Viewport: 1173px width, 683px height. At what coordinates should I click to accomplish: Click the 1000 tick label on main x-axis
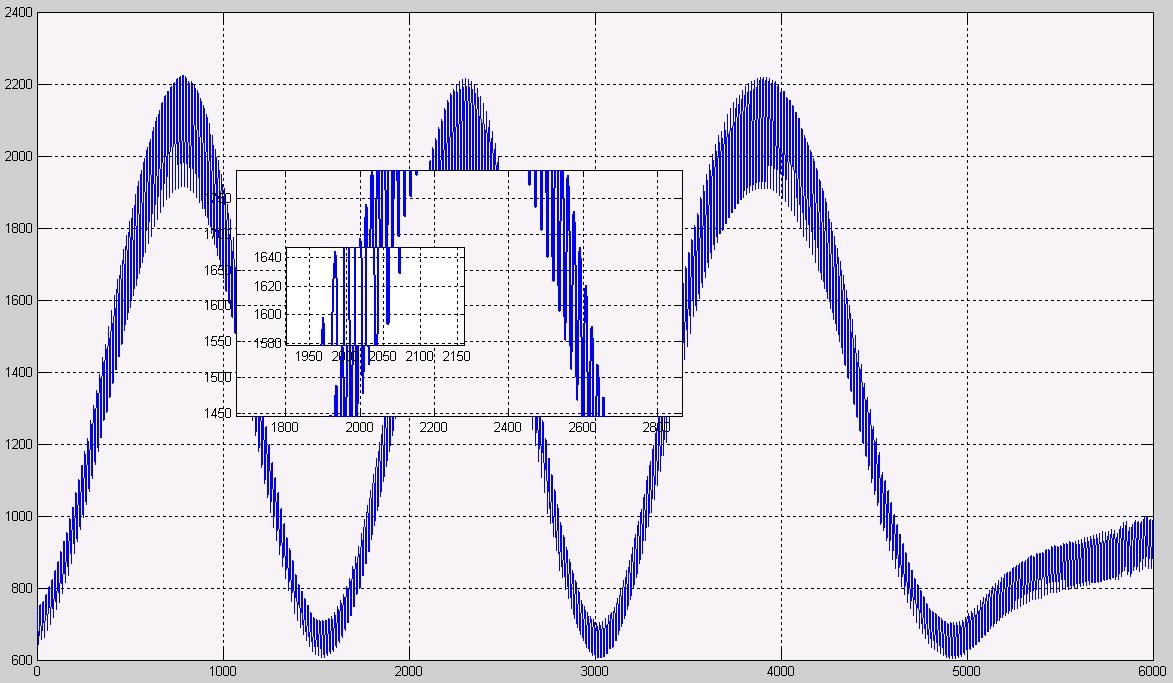click(x=223, y=672)
